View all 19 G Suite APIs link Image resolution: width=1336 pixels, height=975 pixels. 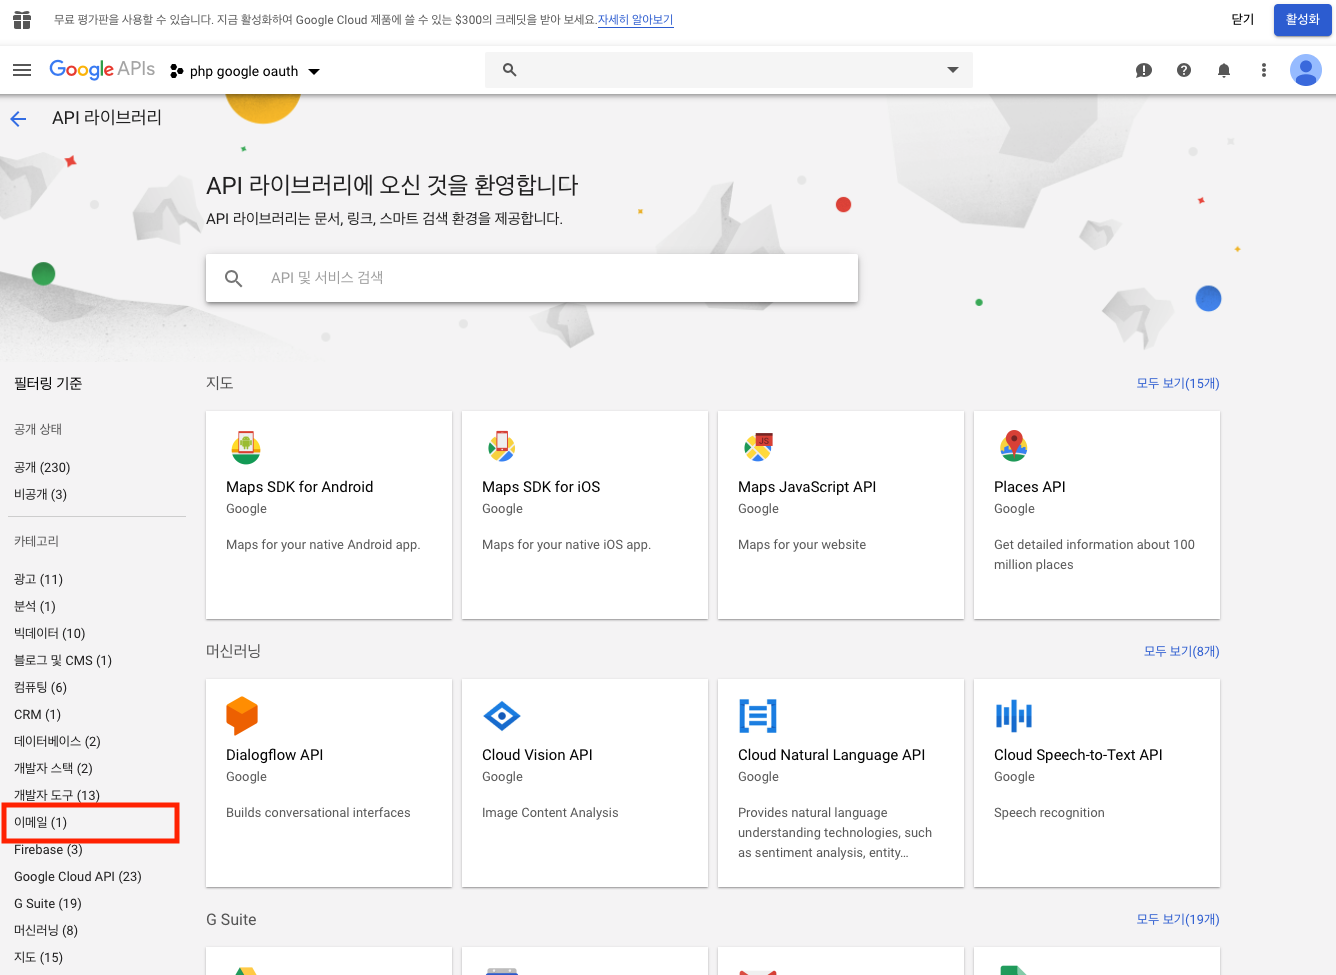[1178, 919]
